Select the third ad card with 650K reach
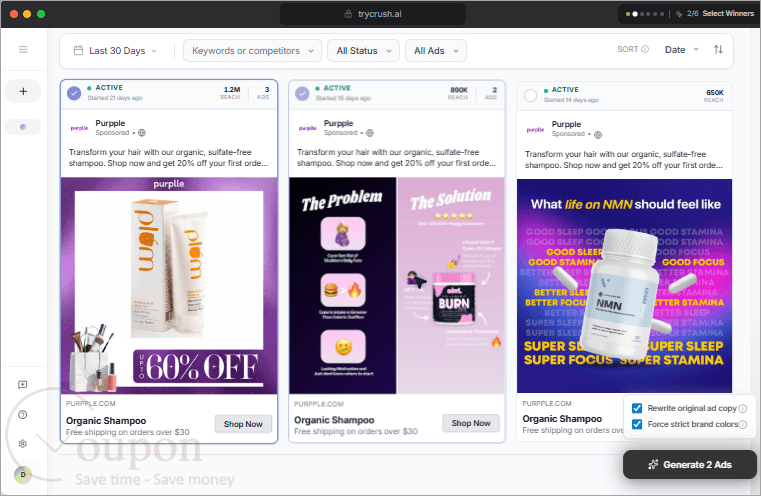Screen dimensions: 761x496 530,95
